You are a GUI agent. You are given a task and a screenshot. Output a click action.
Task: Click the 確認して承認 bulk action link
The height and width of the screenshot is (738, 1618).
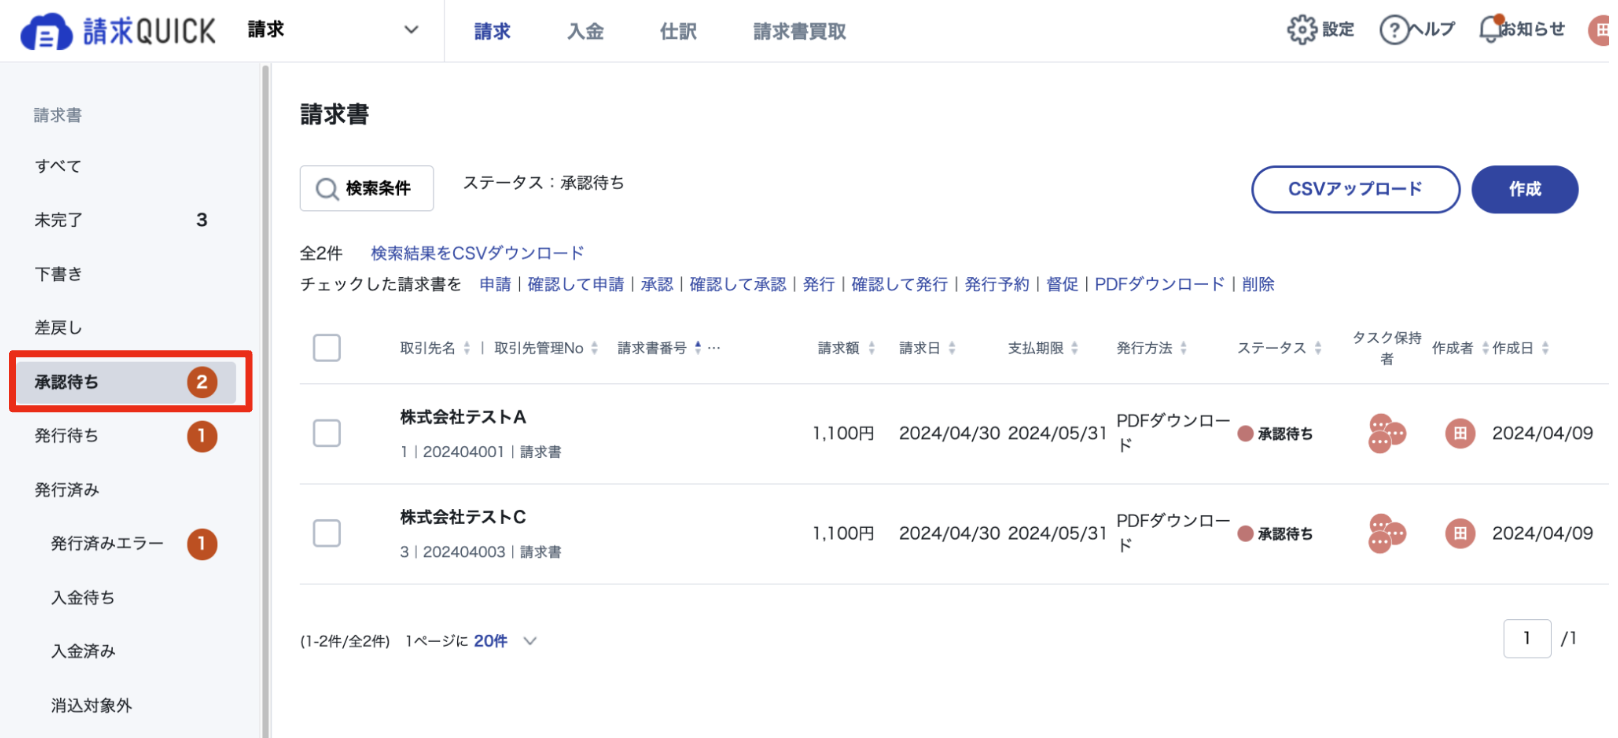click(x=738, y=284)
